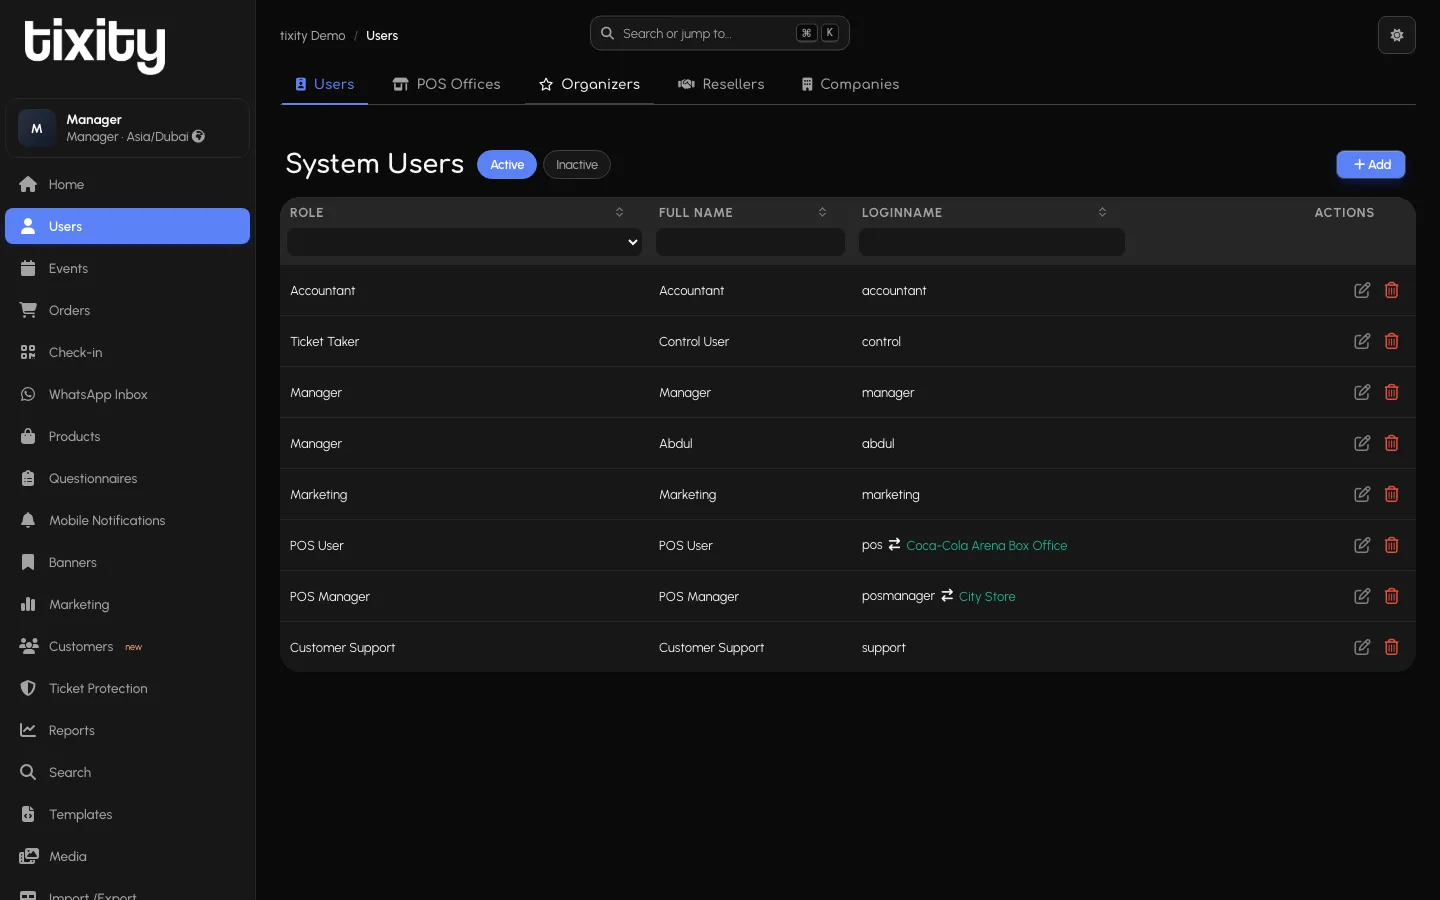Screen dimensions: 1440x900
Task: Delete the Control User row
Action: tap(1391, 341)
